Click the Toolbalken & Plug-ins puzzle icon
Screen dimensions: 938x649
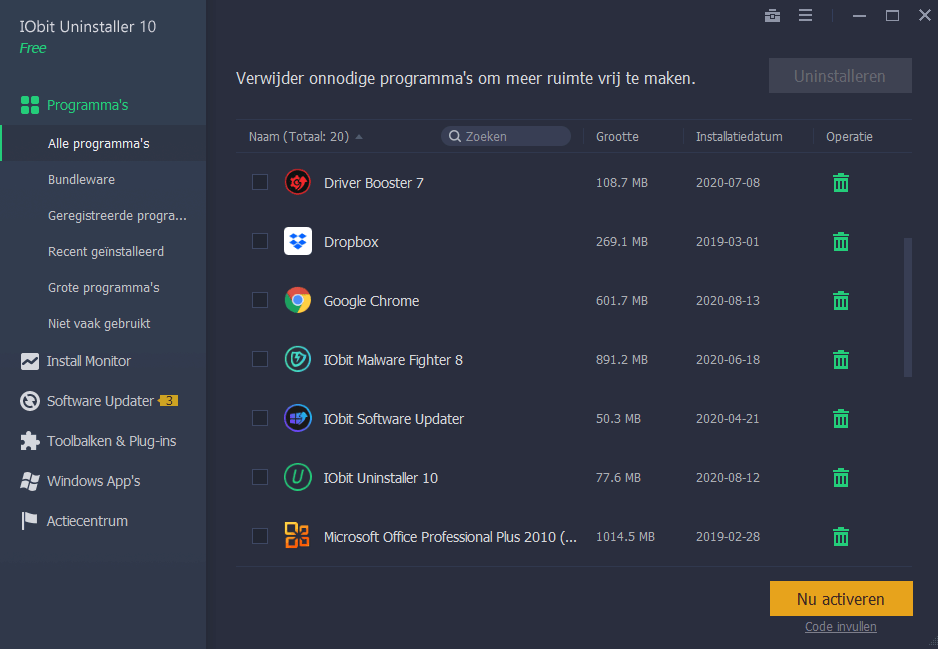(30, 441)
